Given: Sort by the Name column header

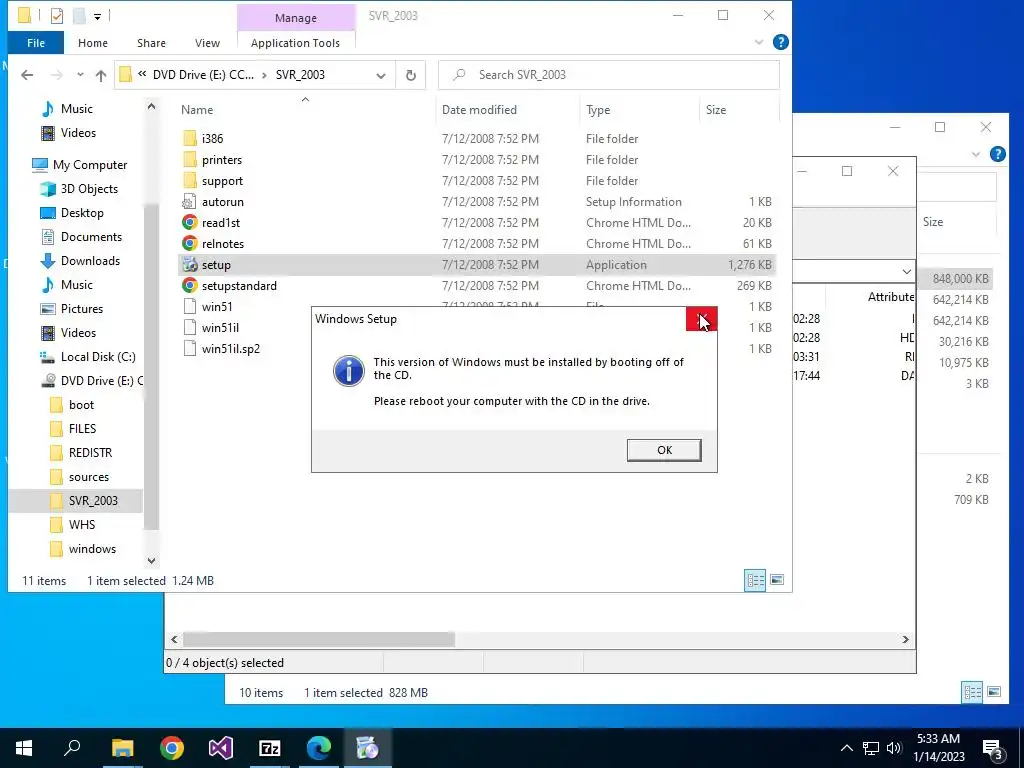Looking at the screenshot, I should [197, 110].
